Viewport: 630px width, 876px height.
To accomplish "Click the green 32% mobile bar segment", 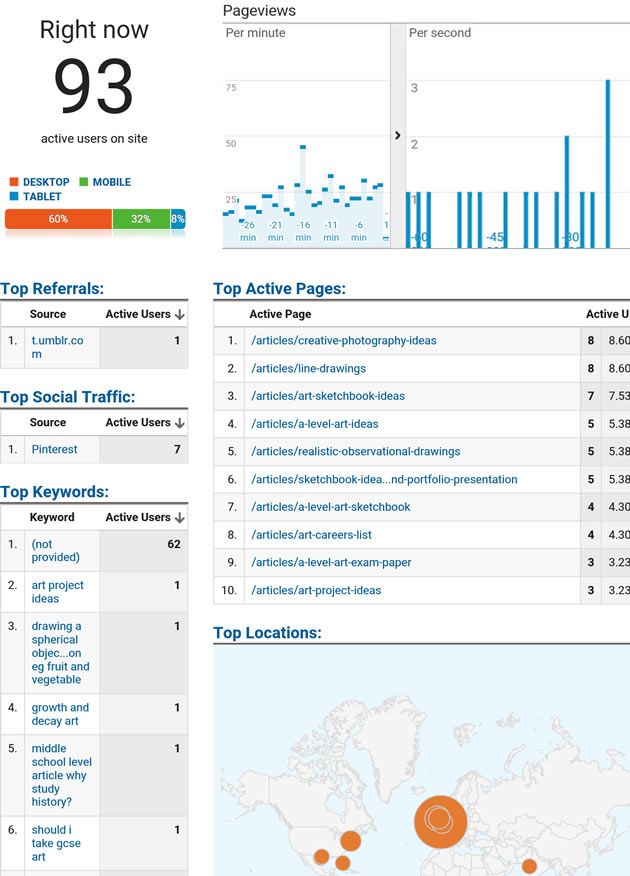I will coord(141,219).
